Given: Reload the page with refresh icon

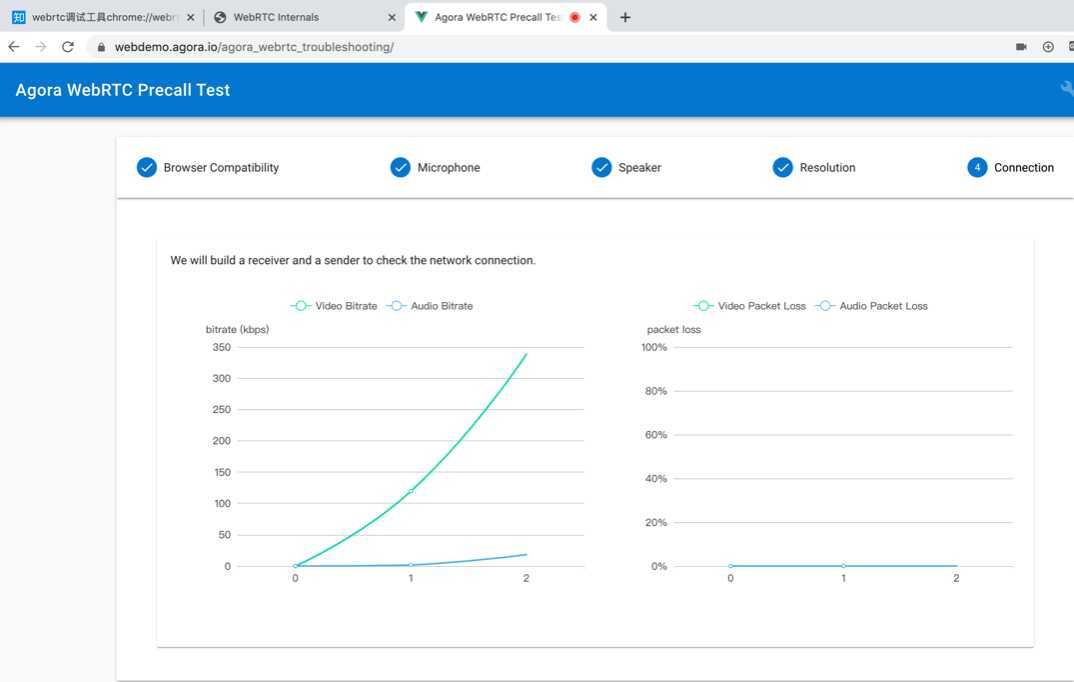Looking at the screenshot, I should 67,47.
